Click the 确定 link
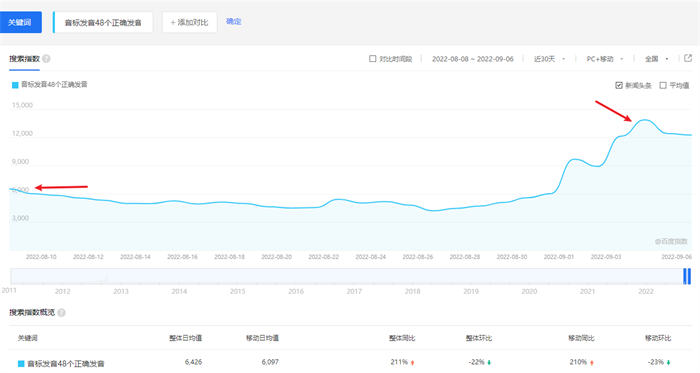Viewport: 700px width, 373px height. click(x=233, y=21)
